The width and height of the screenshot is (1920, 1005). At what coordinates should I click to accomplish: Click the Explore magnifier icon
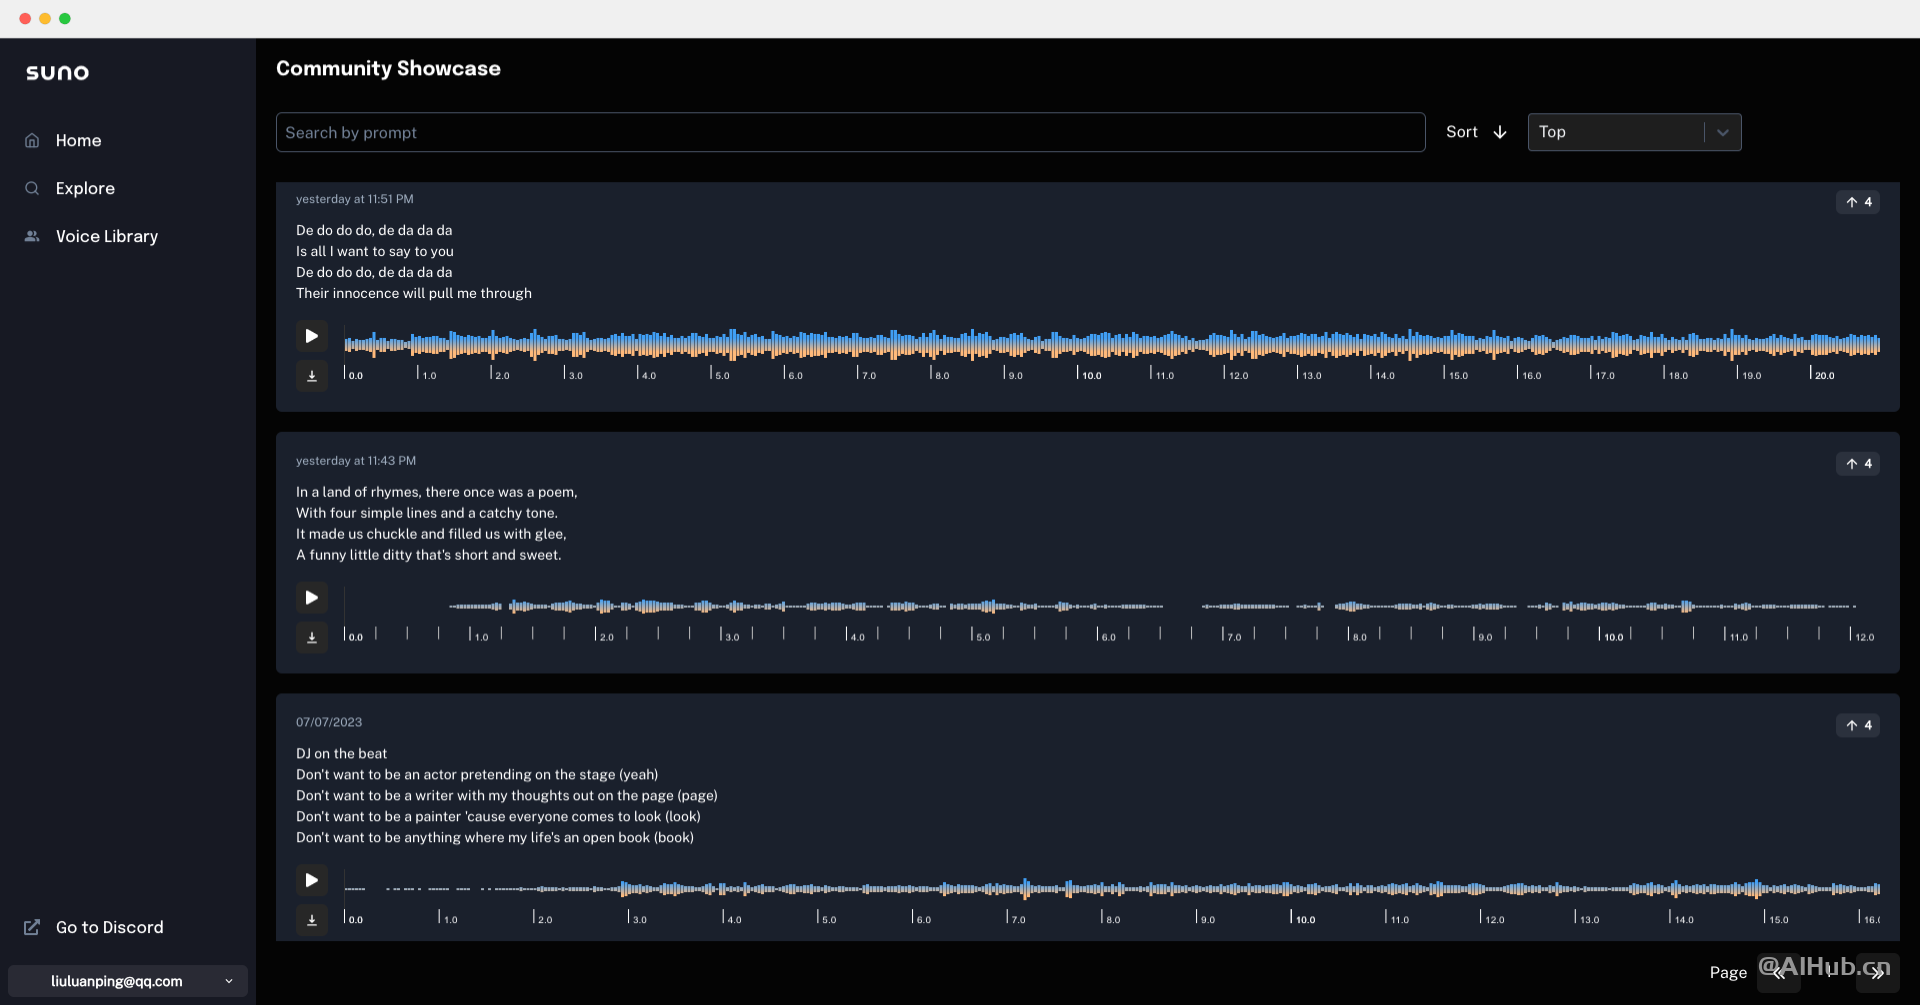32,188
